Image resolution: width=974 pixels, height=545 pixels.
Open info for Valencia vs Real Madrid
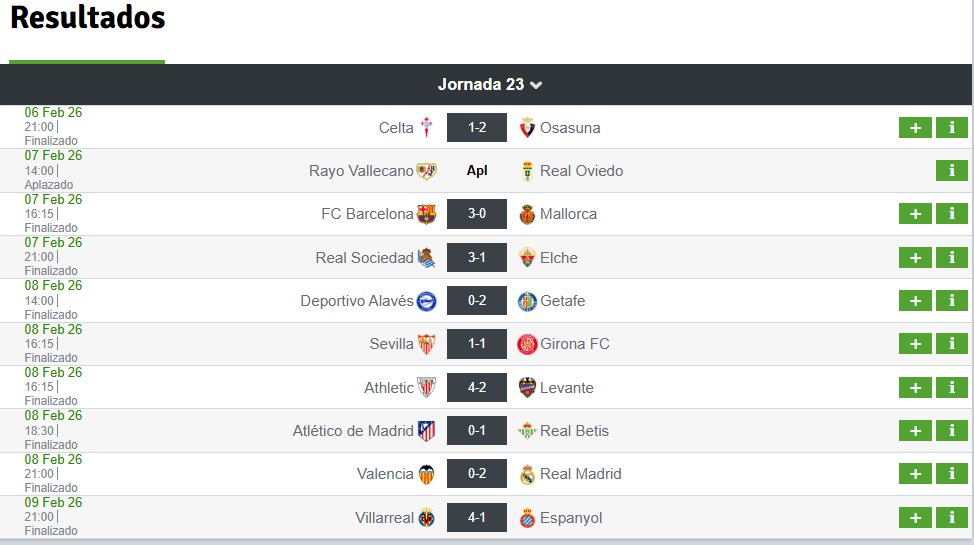[951, 474]
